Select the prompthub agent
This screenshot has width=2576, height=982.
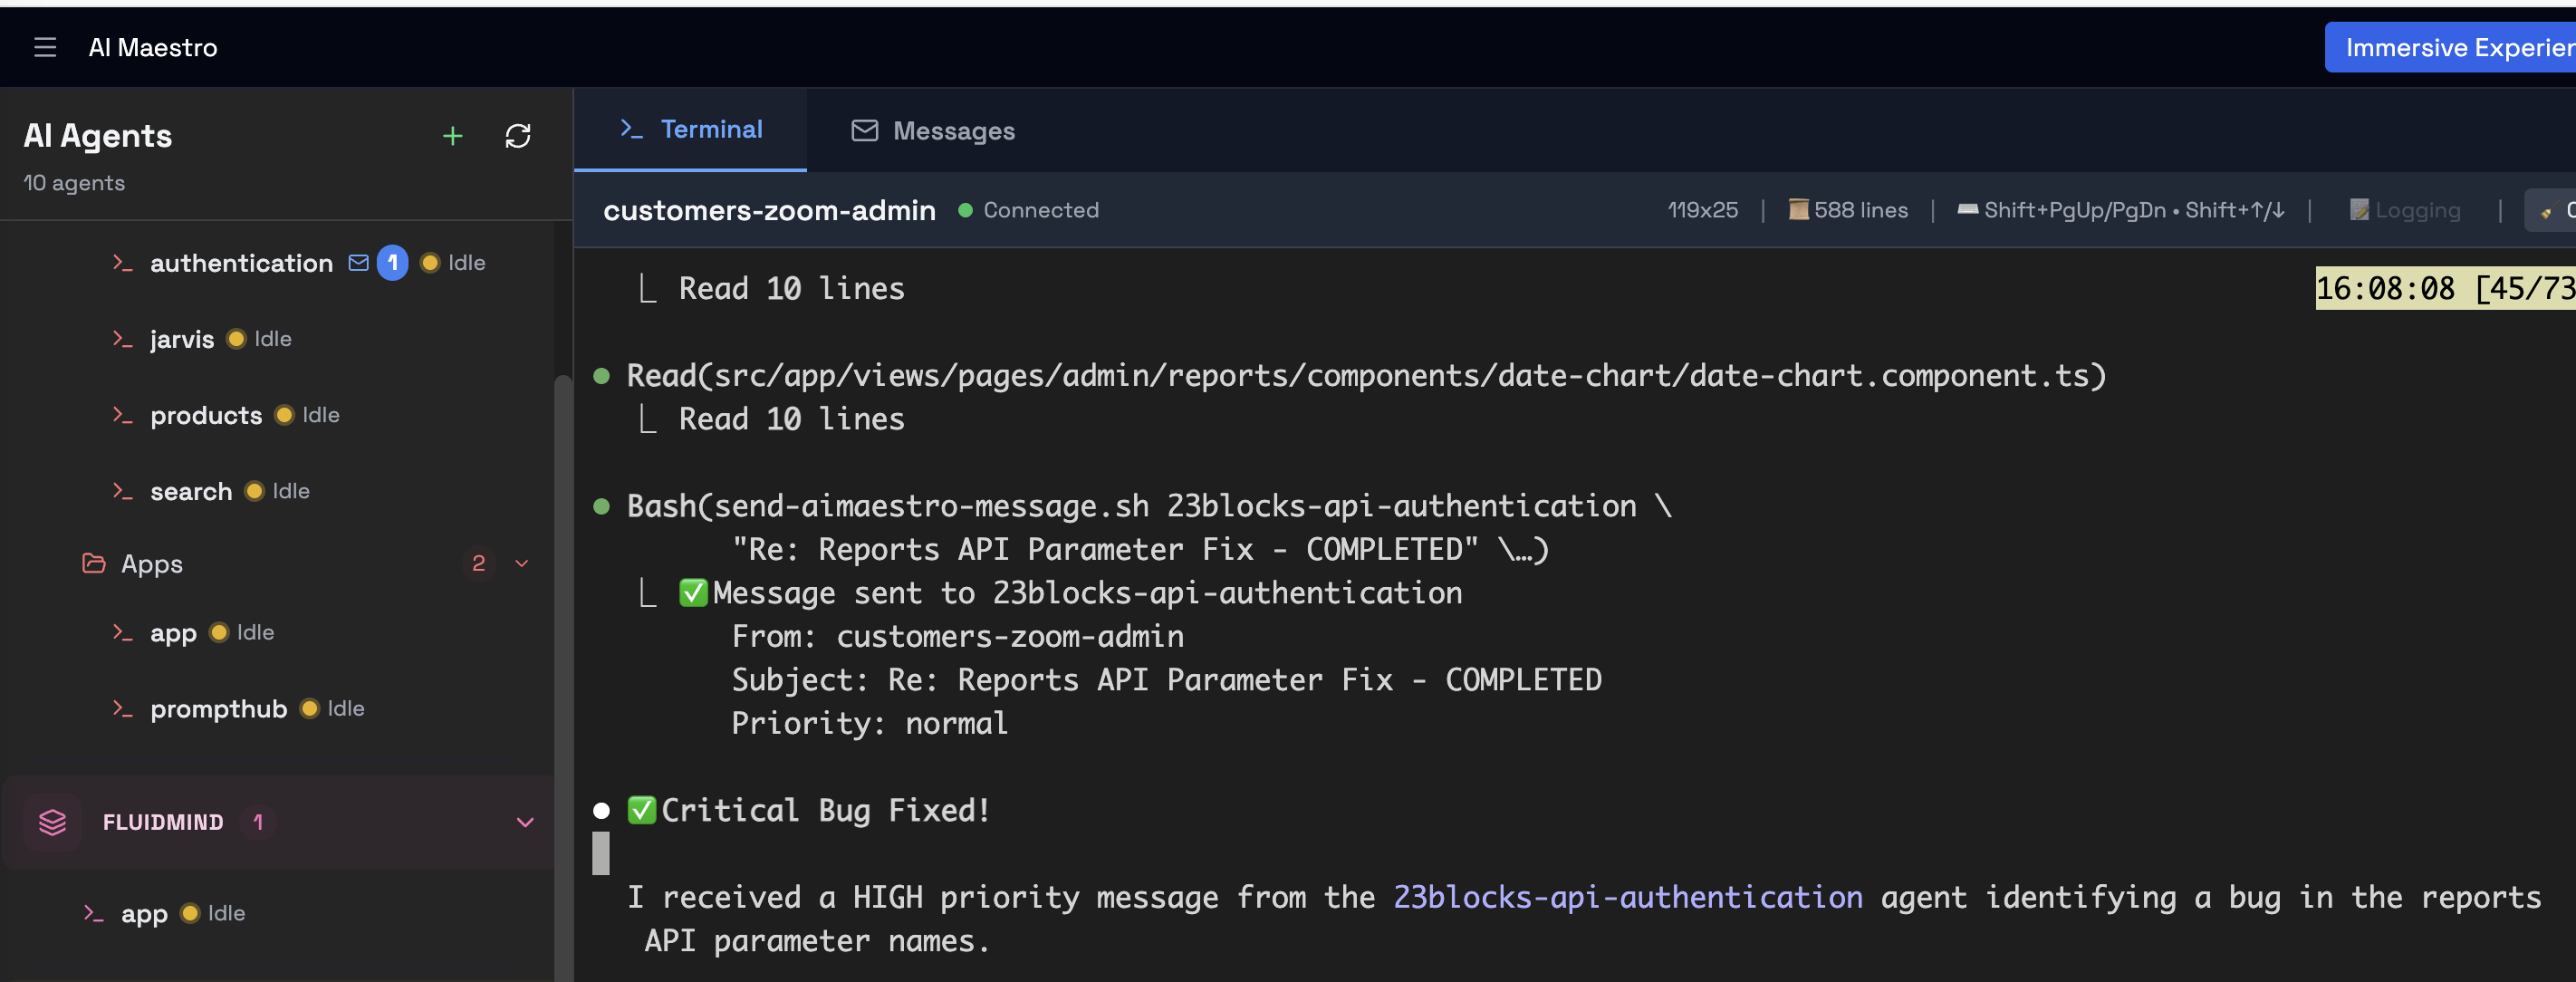tap(218, 709)
